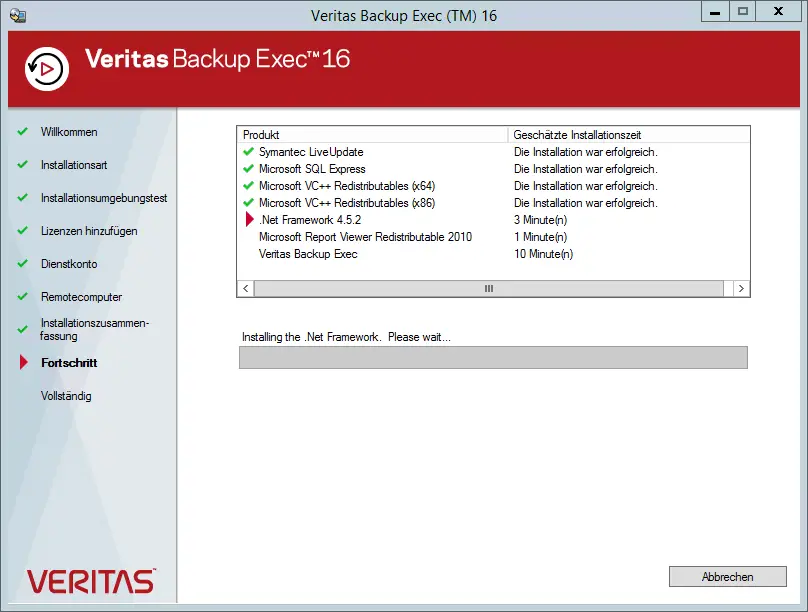The width and height of the screenshot is (808, 612).
Task: Click the installer icon in the title bar
Action: click(18, 15)
